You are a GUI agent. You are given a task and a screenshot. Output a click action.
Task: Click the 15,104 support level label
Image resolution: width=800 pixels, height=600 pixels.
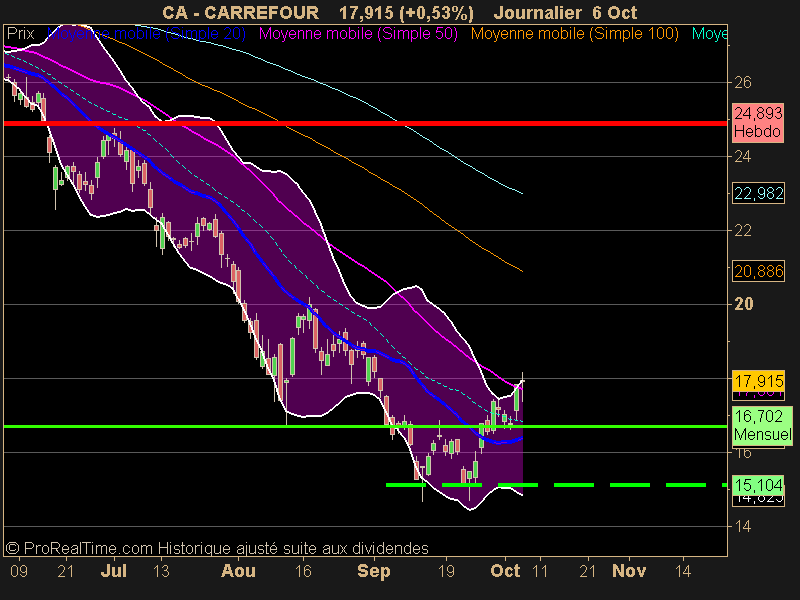click(x=758, y=485)
